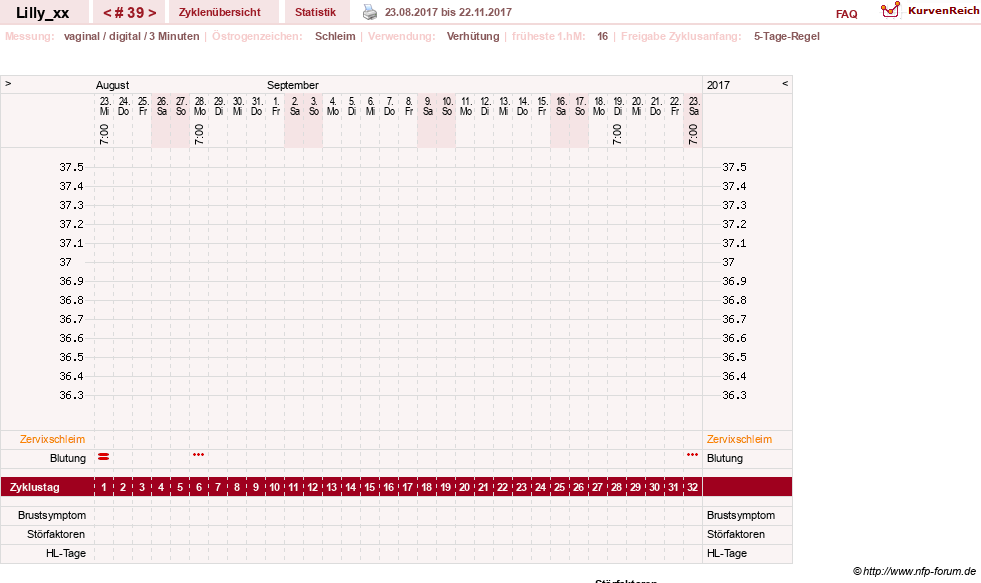Go to previous cycle with left arrow
Image resolution: width=981 pixels, height=583 pixels.
pos(107,13)
